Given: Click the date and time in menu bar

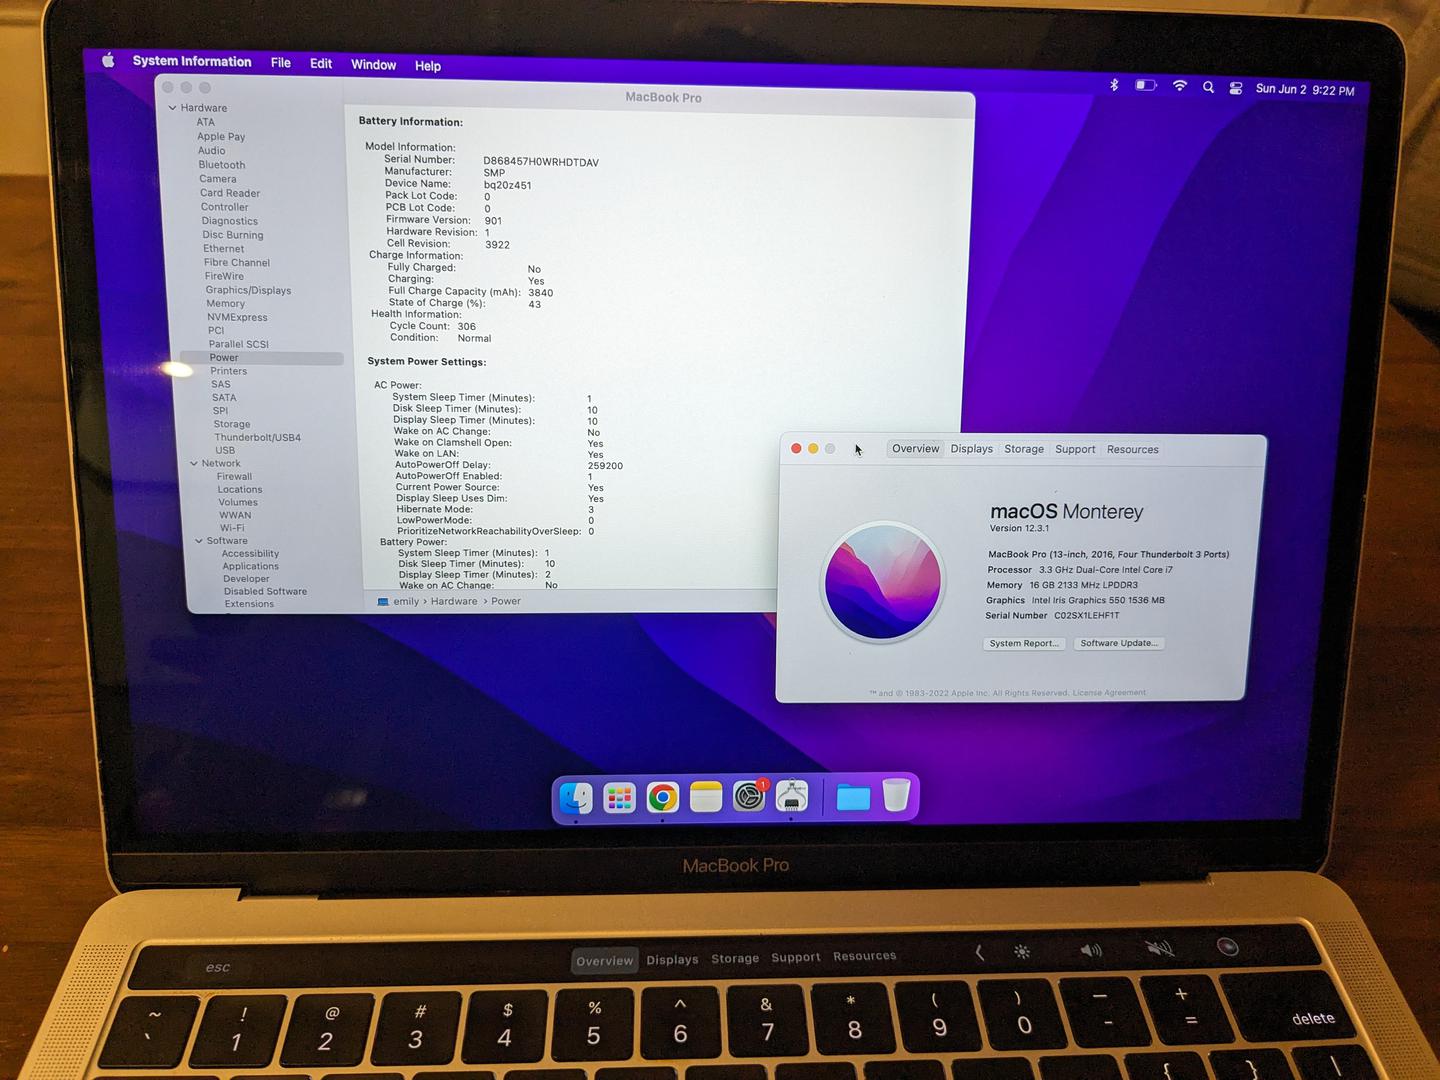Looking at the screenshot, I should (1305, 89).
